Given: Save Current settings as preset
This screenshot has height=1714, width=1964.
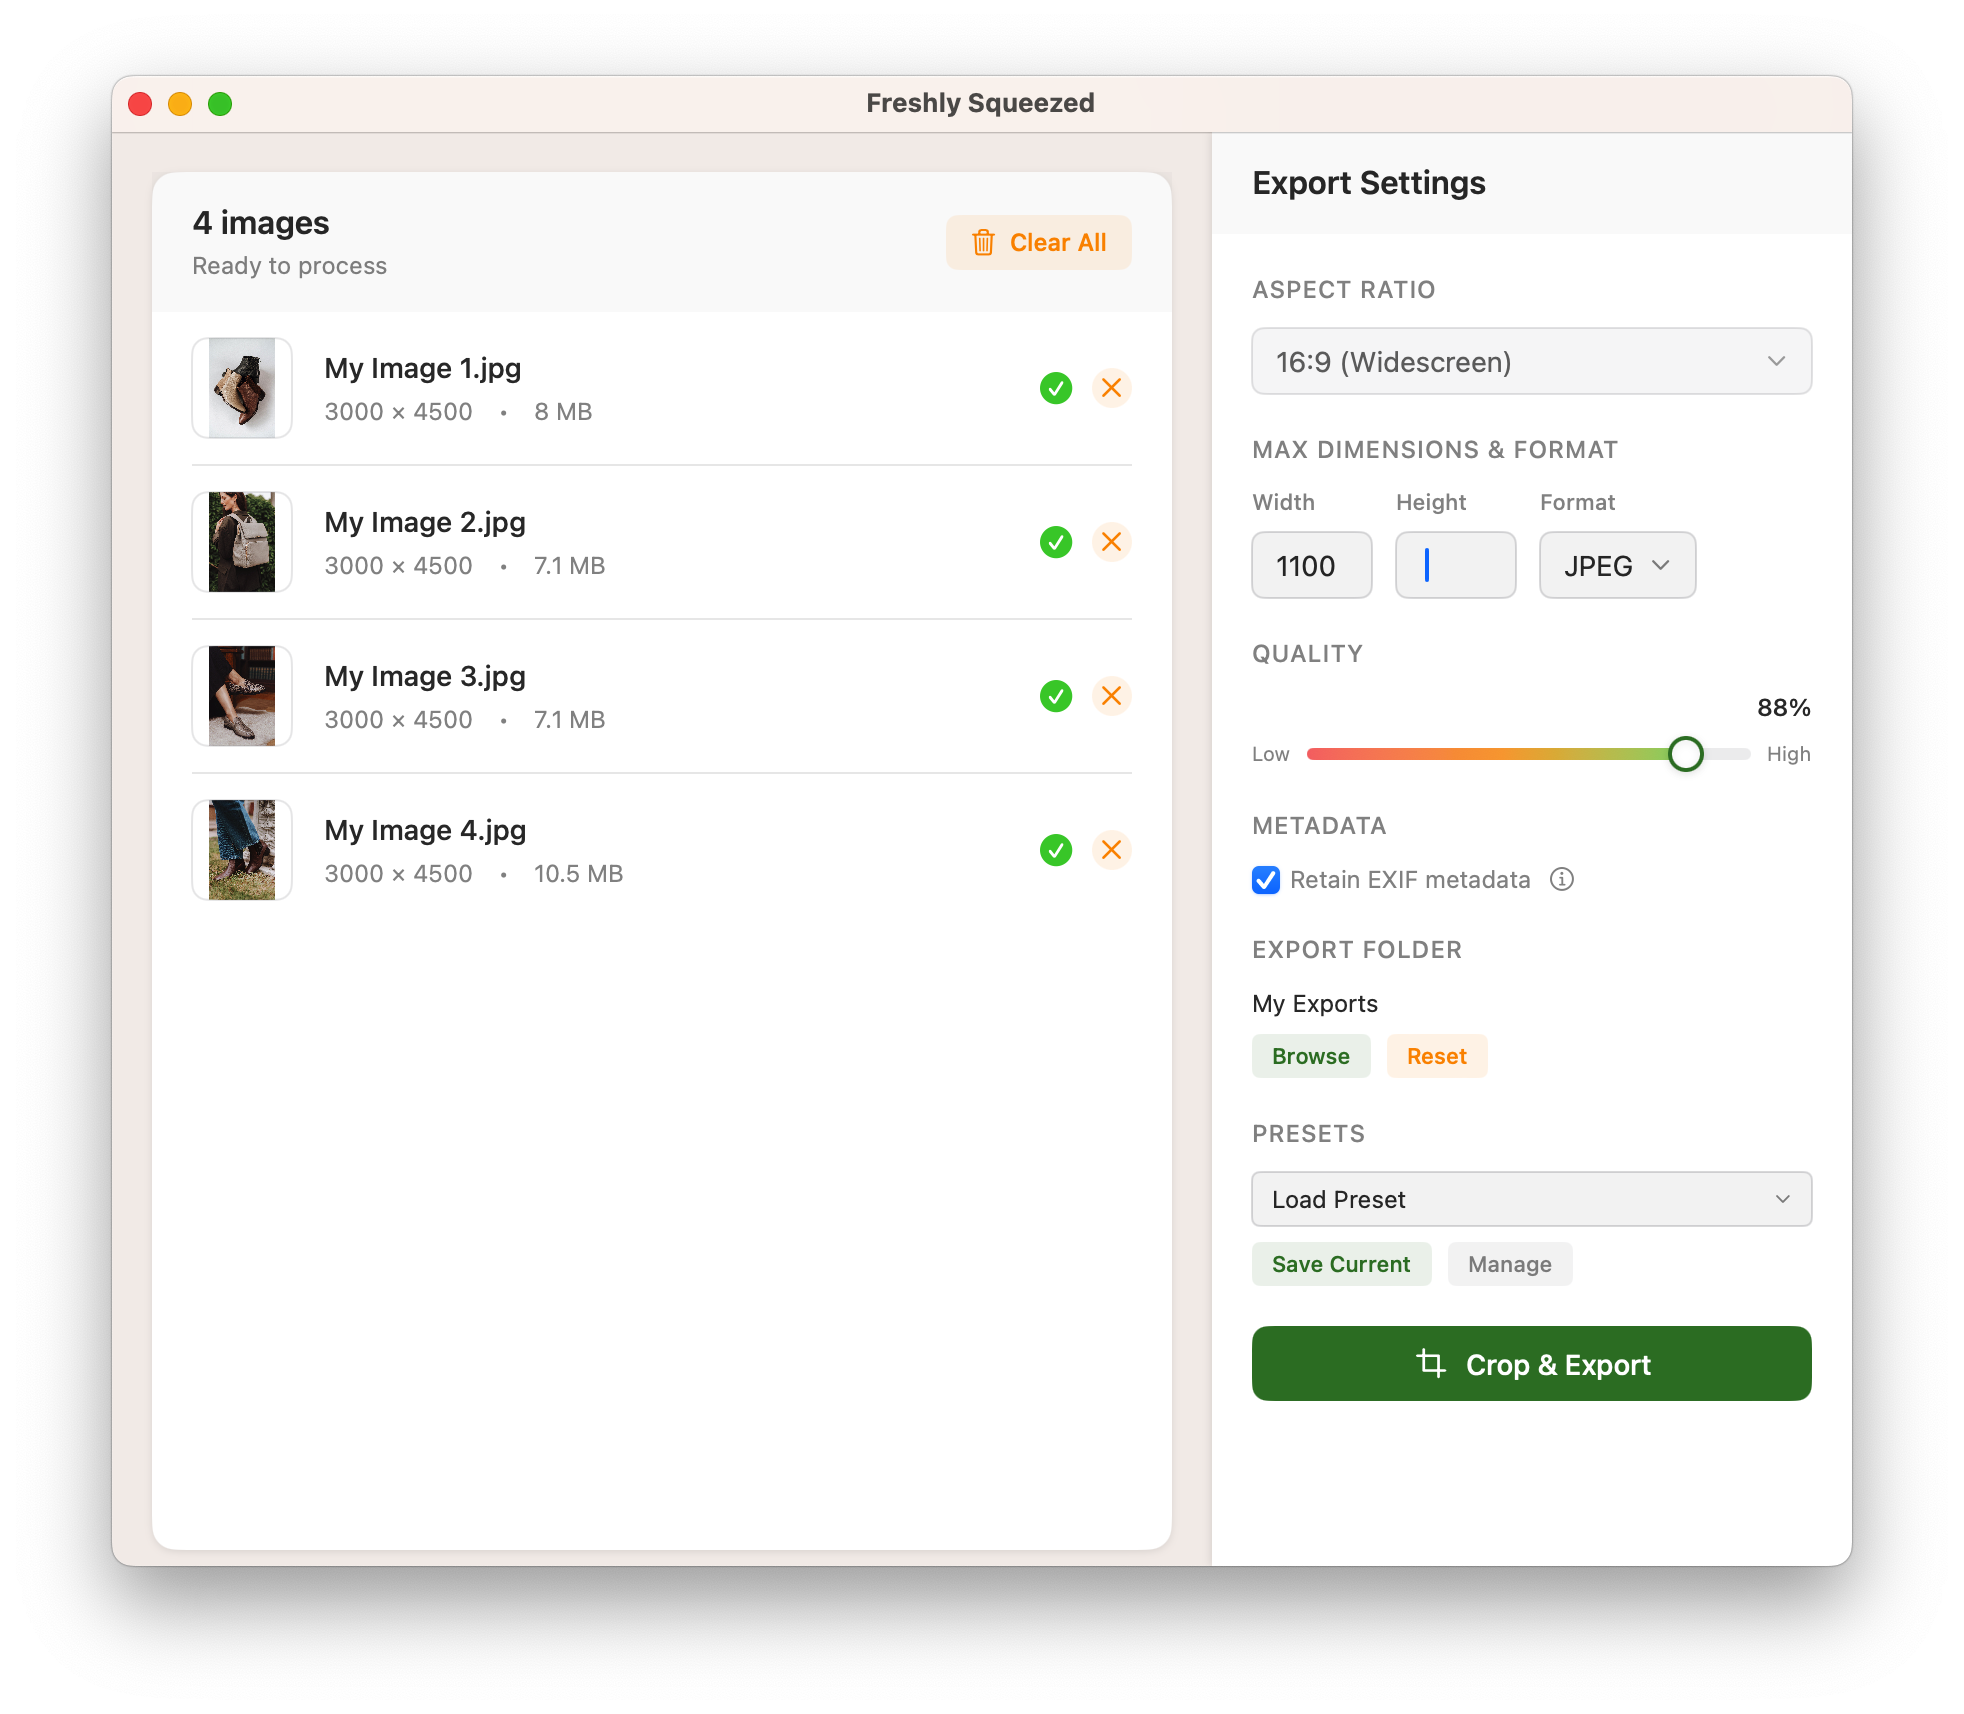Looking at the screenshot, I should (1341, 1264).
